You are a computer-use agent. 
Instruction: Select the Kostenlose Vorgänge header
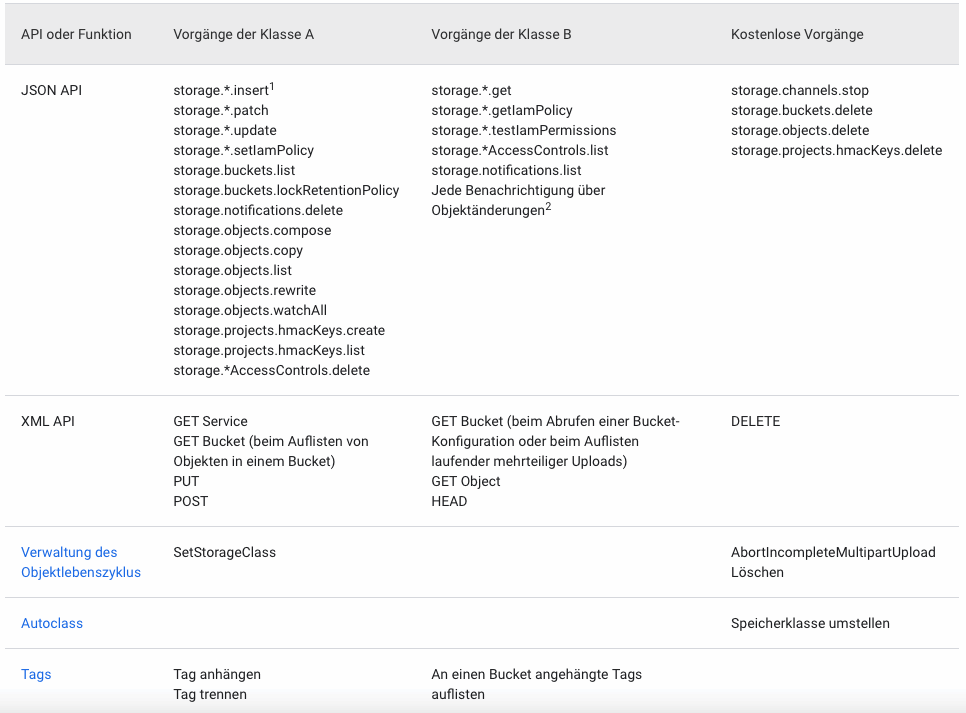795,34
